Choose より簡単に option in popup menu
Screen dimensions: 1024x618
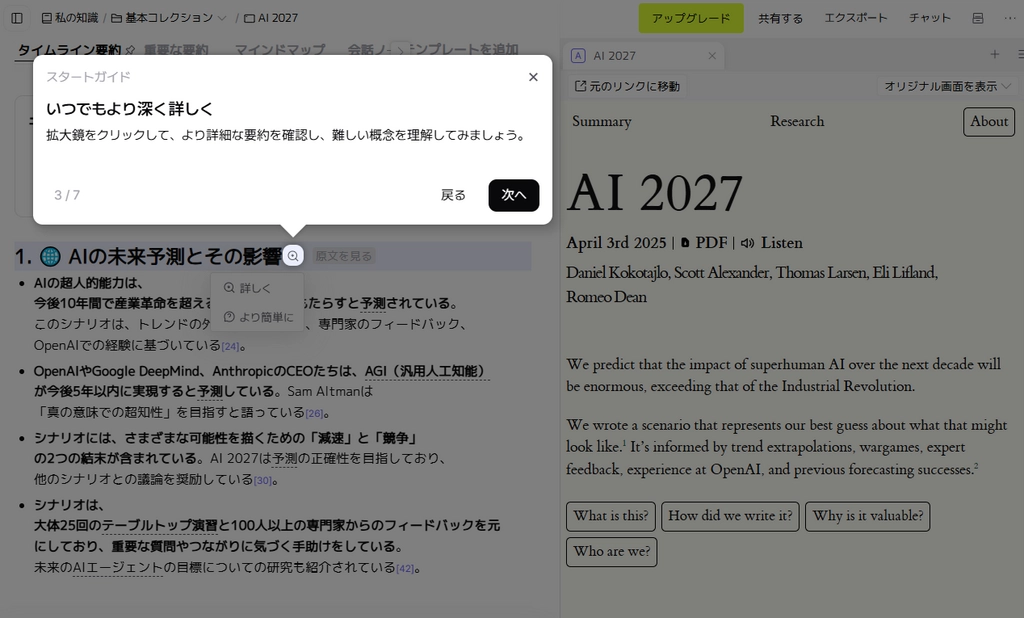(x=258, y=318)
